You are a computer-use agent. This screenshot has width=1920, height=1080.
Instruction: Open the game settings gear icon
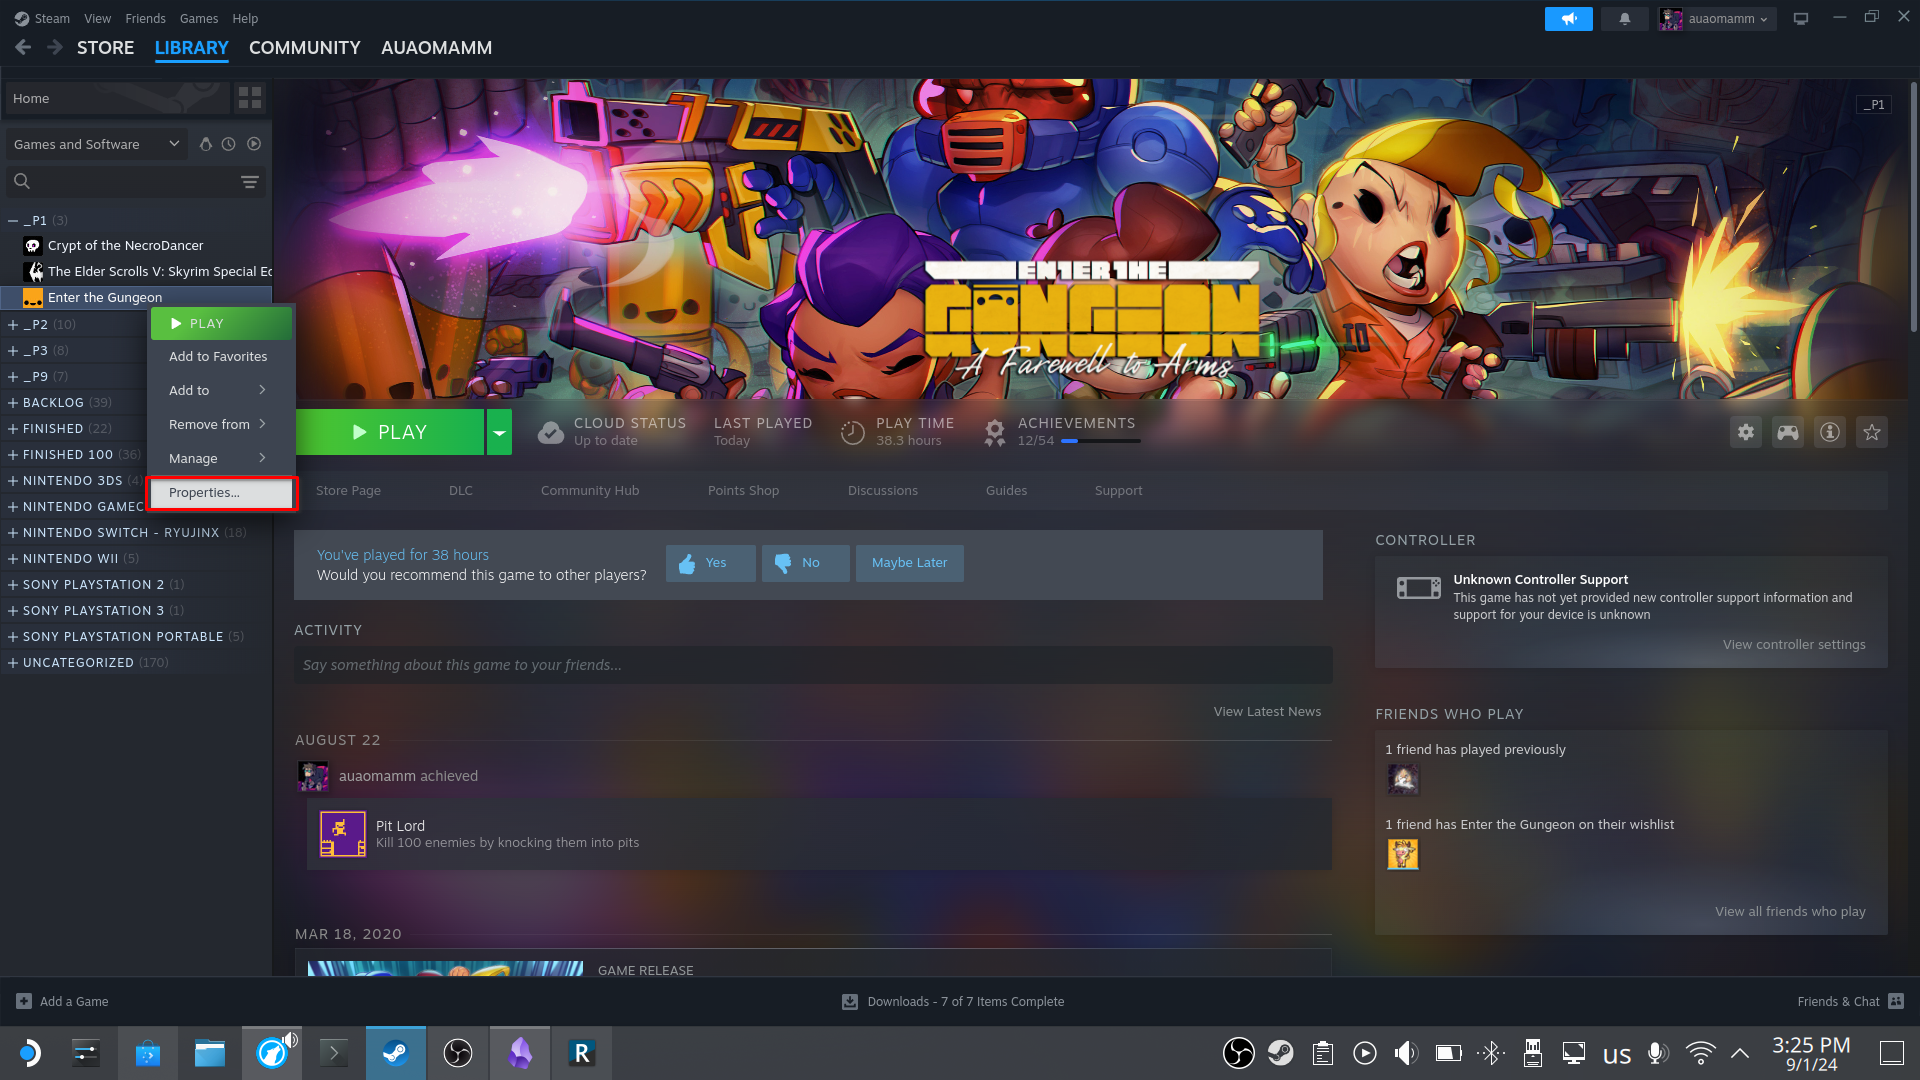pos(1746,432)
